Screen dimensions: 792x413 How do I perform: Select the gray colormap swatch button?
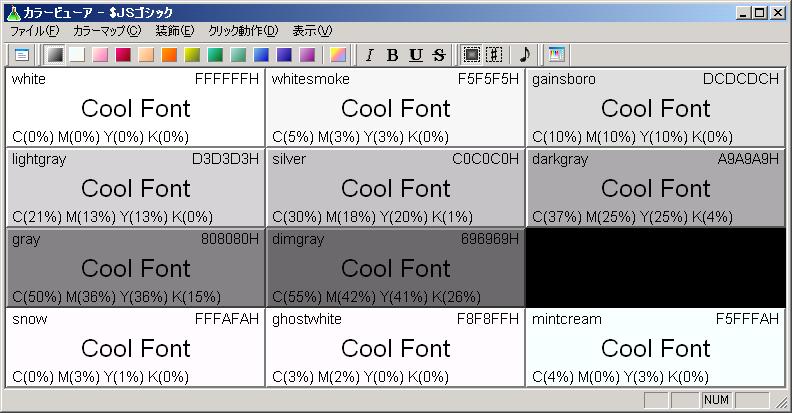click(55, 55)
